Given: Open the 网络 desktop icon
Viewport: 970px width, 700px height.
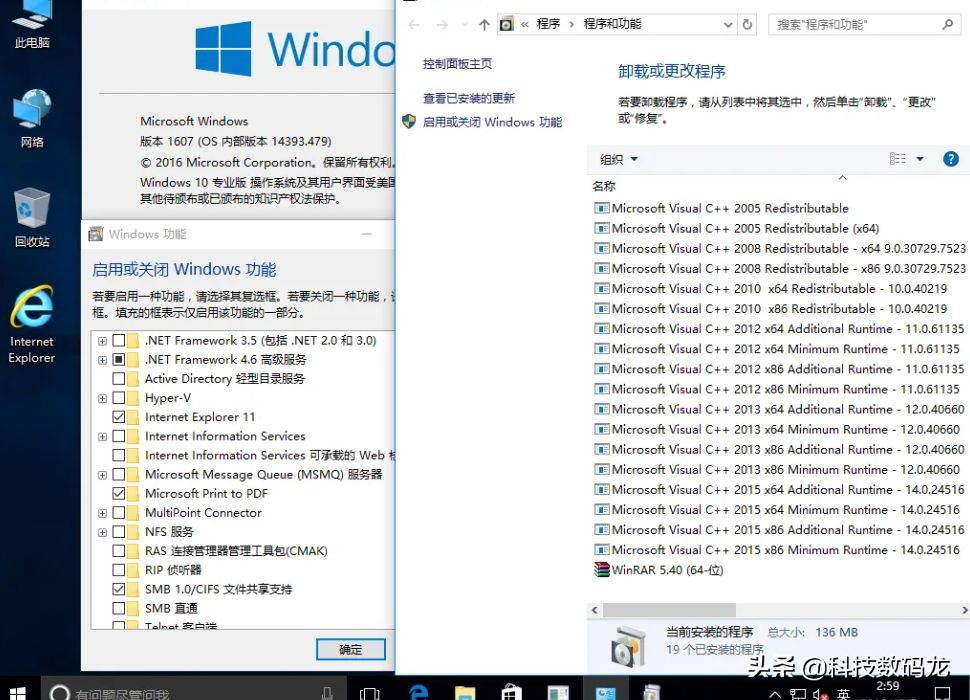Looking at the screenshot, I should 32,118.
